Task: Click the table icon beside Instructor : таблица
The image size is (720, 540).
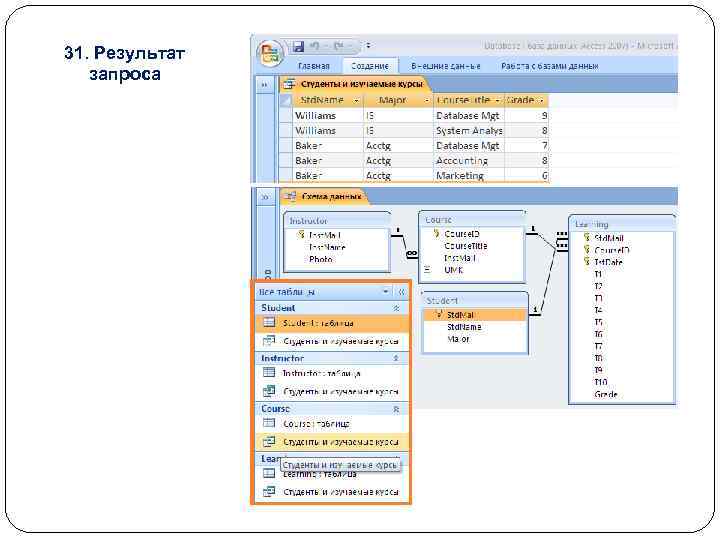Action: click(269, 373)
